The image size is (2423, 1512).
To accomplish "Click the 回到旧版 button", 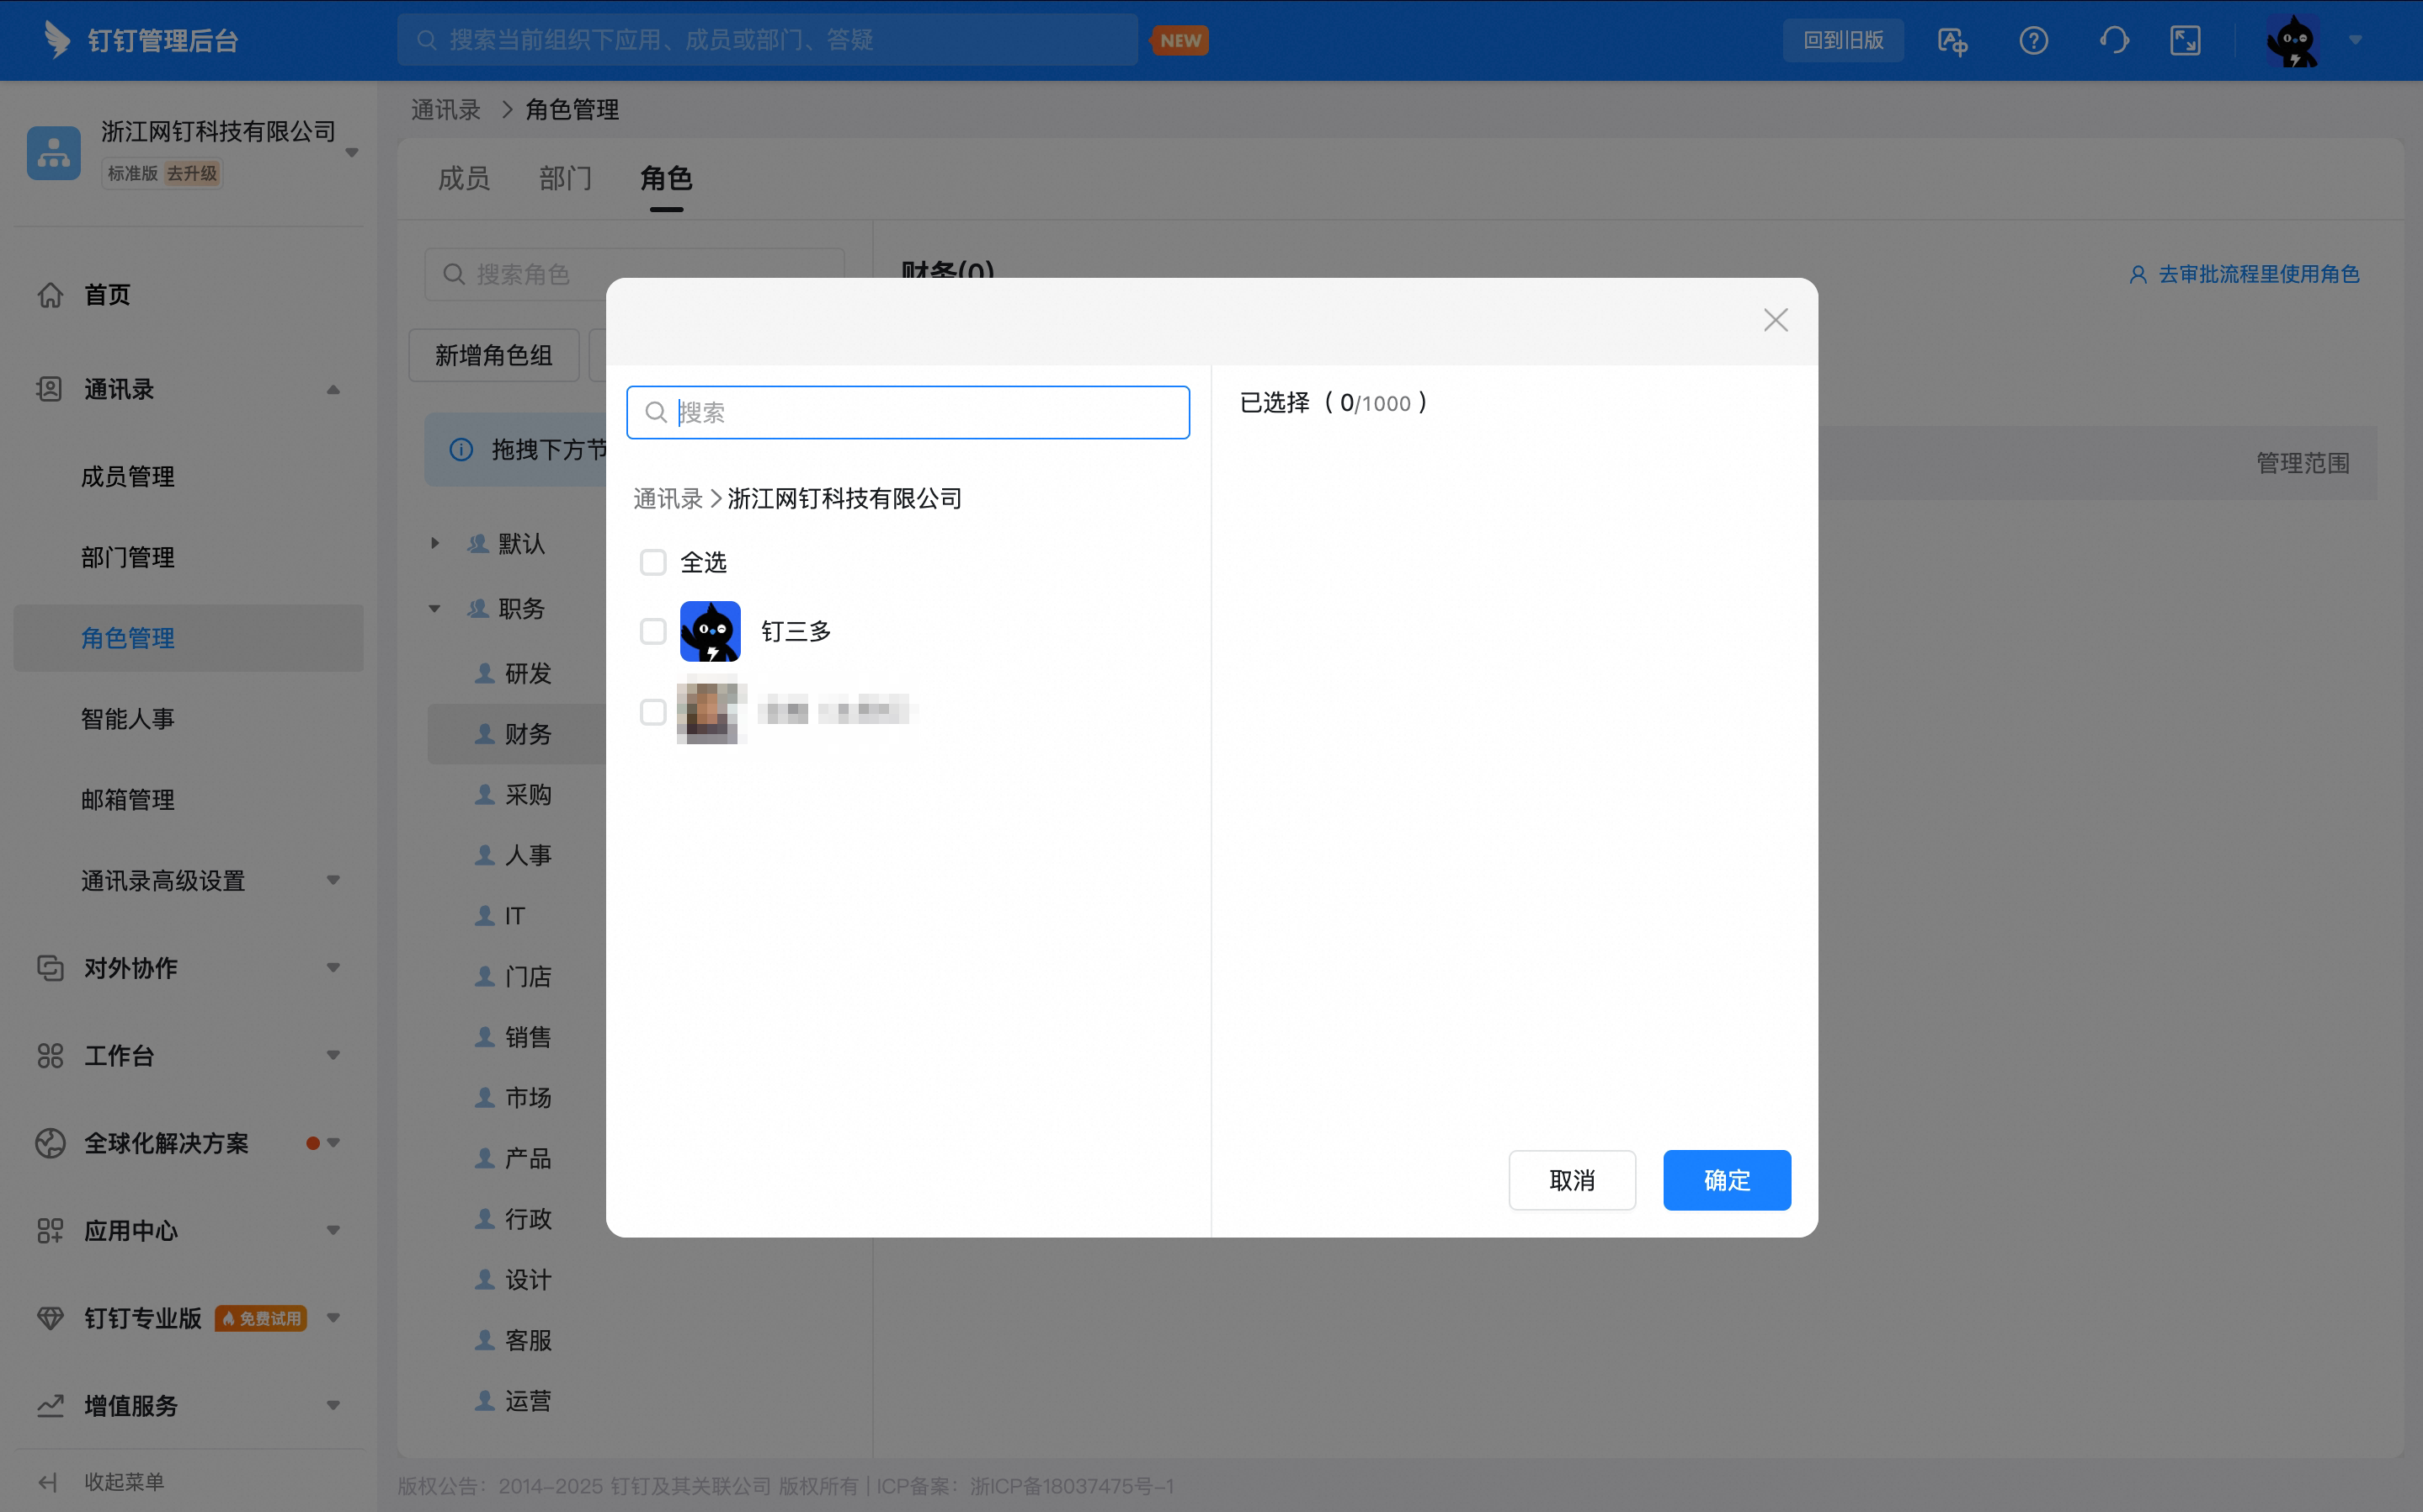I will click(1843, 41).
